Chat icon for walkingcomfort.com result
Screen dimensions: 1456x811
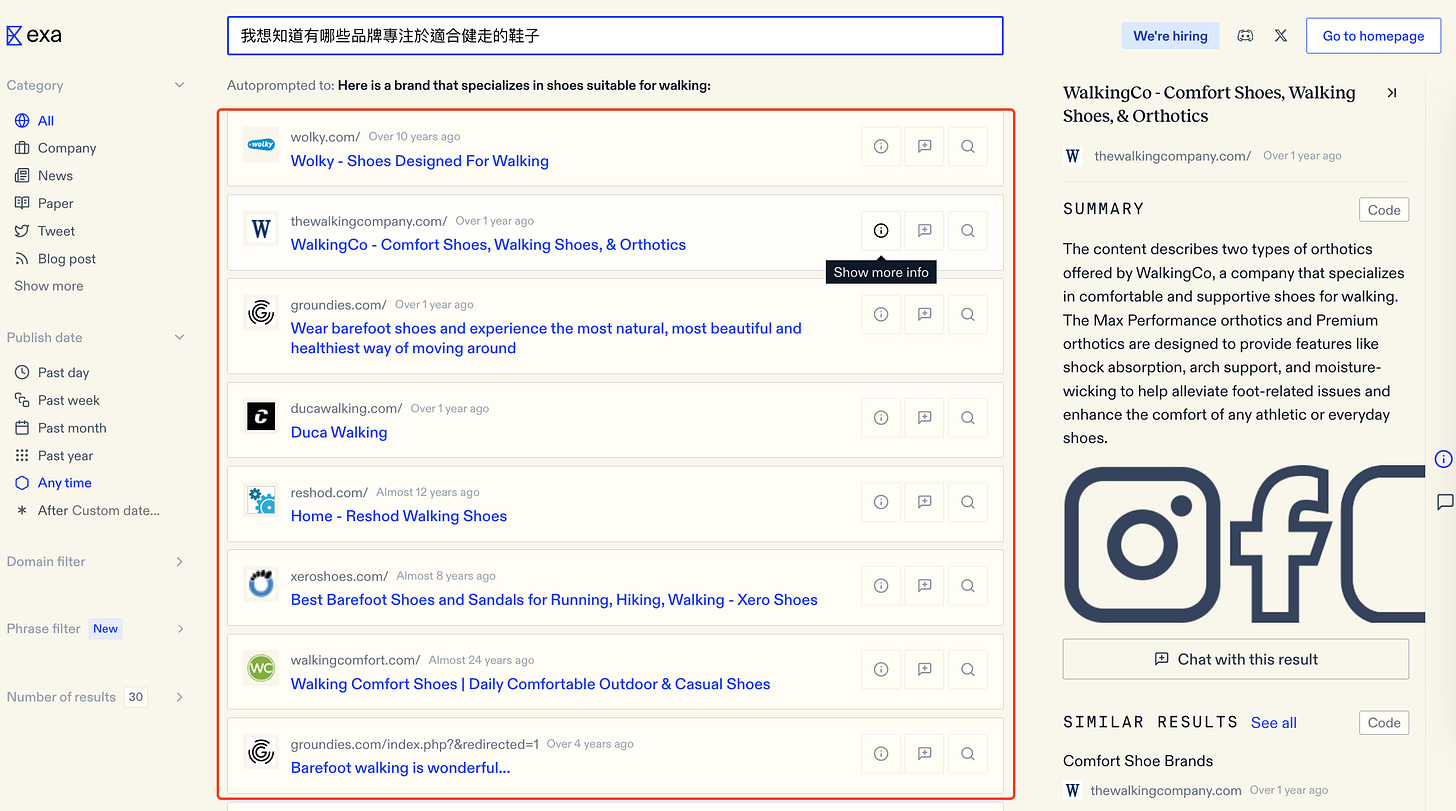click(924, 670)
